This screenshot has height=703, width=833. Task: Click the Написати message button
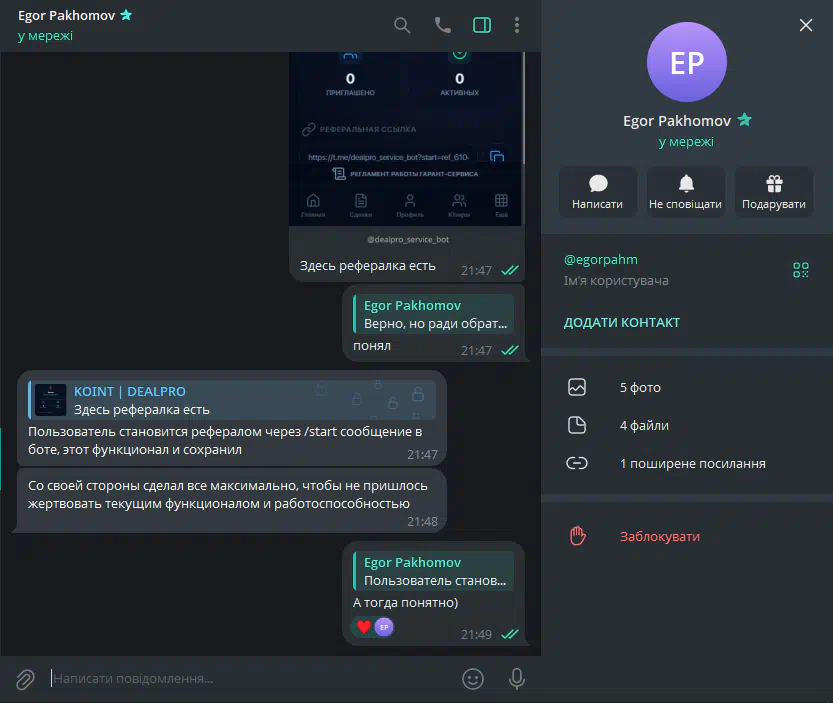pyautogui.click(x=598, y=192)
